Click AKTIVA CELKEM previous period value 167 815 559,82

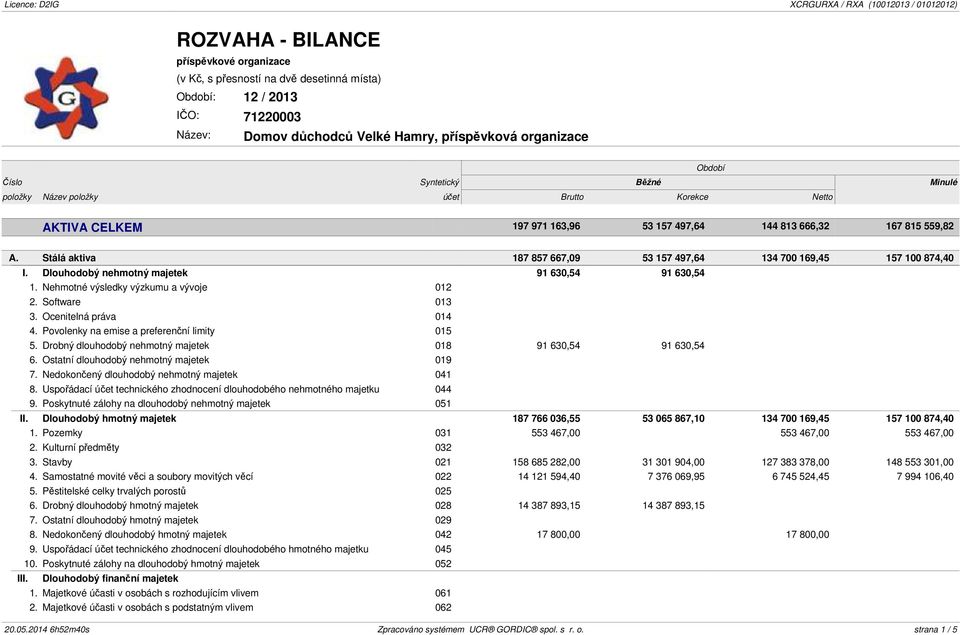coord(920,226)
